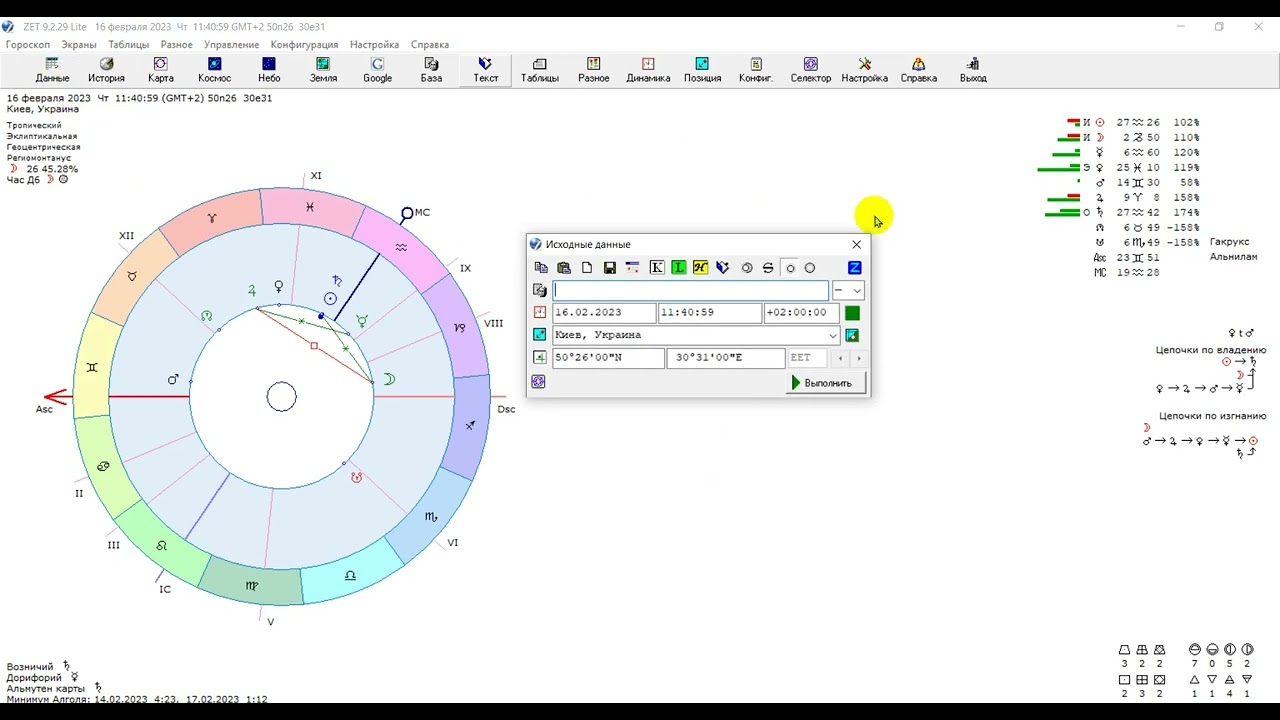
Task: Select the small circle single chart mode
Action: (790, 268)
